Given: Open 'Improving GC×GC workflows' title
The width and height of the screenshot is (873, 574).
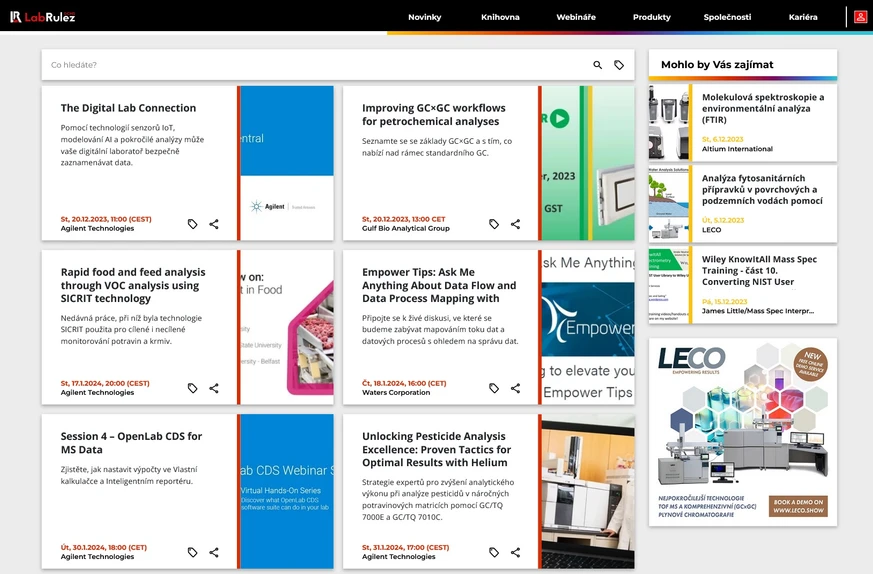Looking at the screenshot, I should 434,115.
